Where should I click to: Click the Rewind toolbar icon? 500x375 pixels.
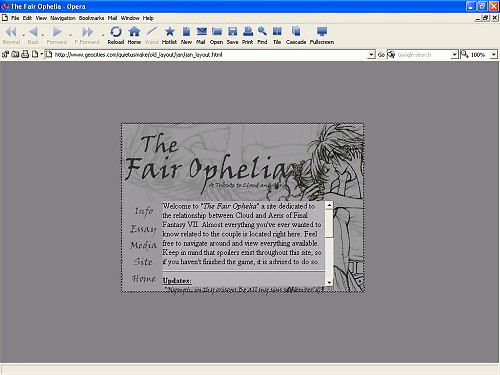11,32
